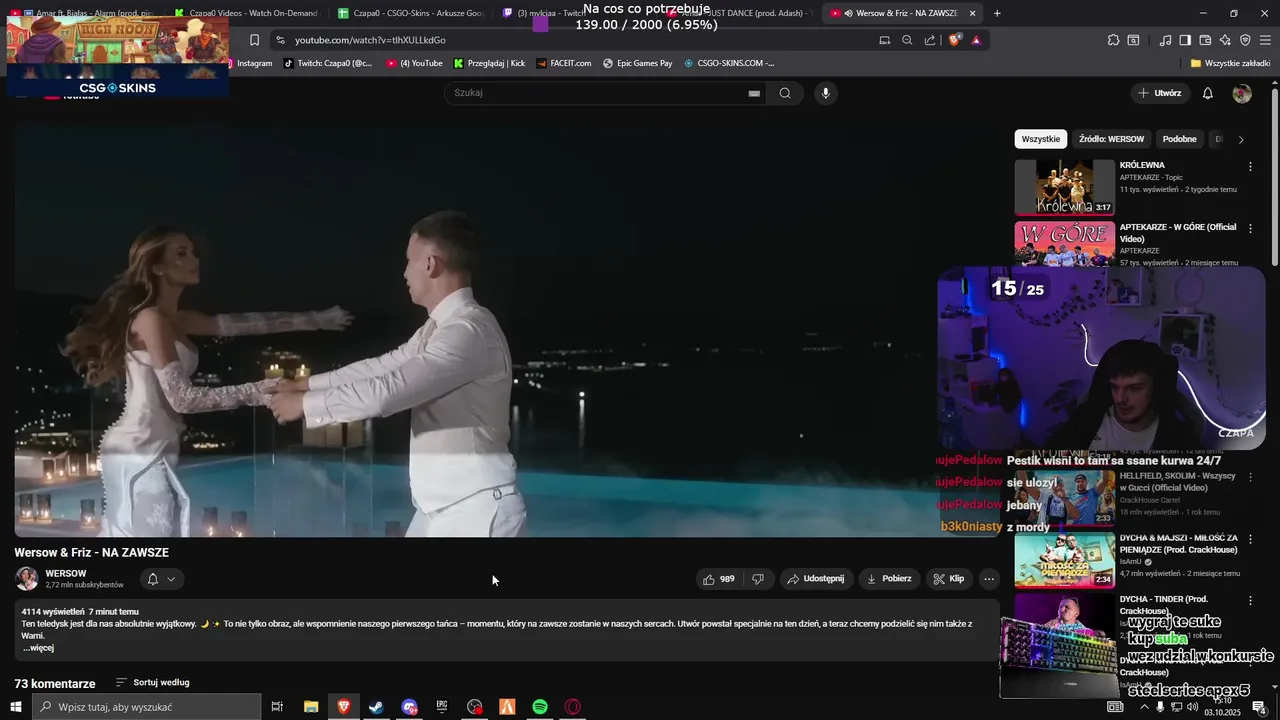
Task: Click the Klip clip button
Action: (949, 579)
